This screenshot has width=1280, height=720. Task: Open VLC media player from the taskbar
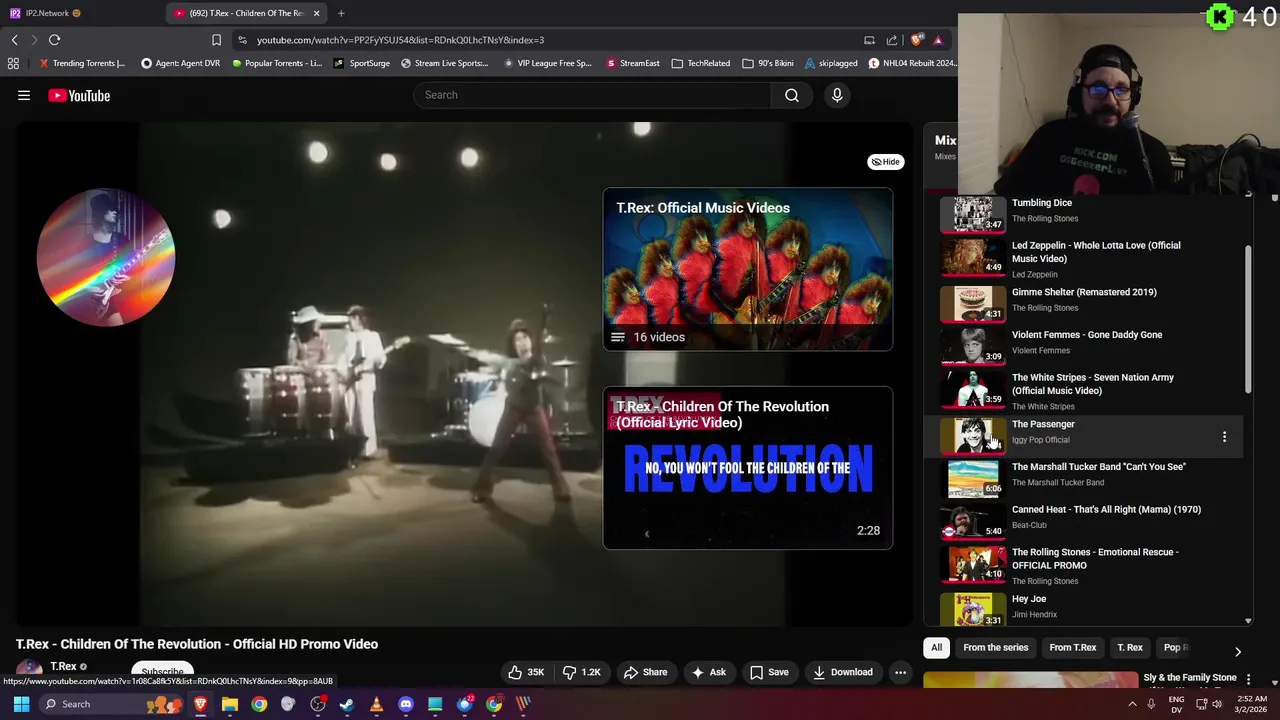pyautogui.click(x=376, y=704)
